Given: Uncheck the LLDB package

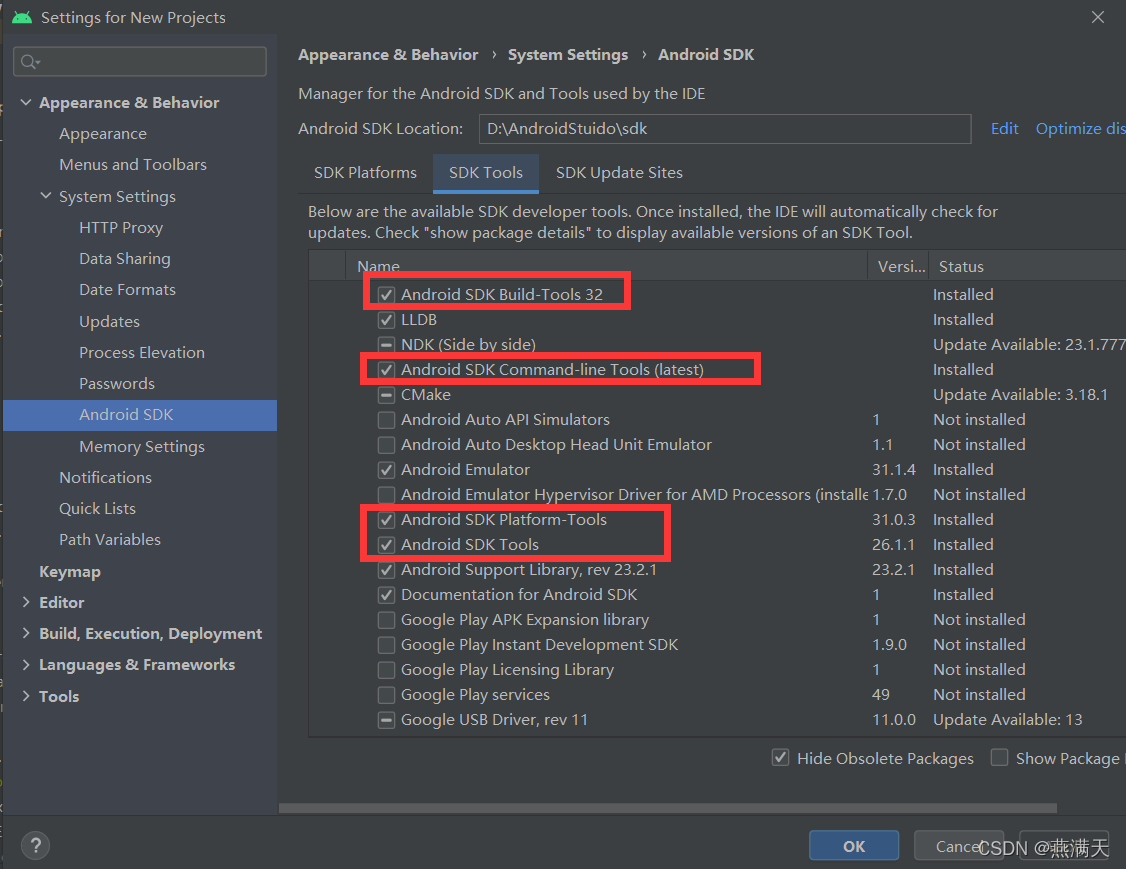Looking at the screenshot, I should pos(386,319).
